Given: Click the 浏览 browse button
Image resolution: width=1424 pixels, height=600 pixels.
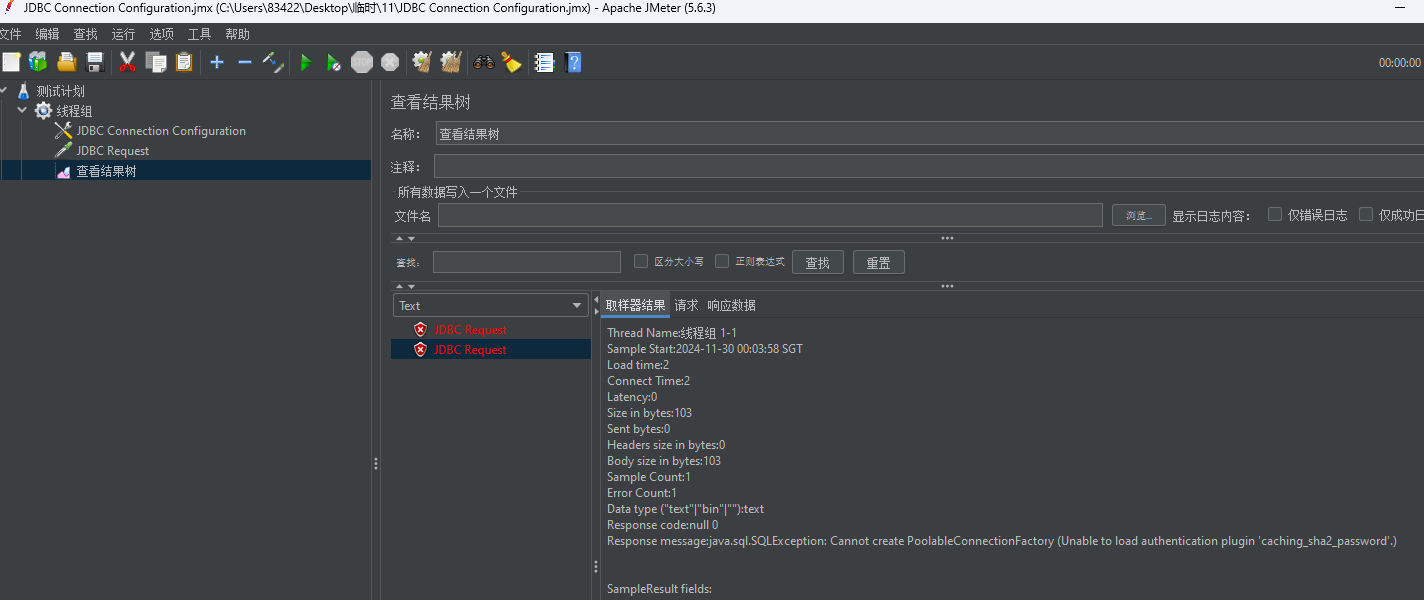Looking at the screenshot, I should [1138, 215].
